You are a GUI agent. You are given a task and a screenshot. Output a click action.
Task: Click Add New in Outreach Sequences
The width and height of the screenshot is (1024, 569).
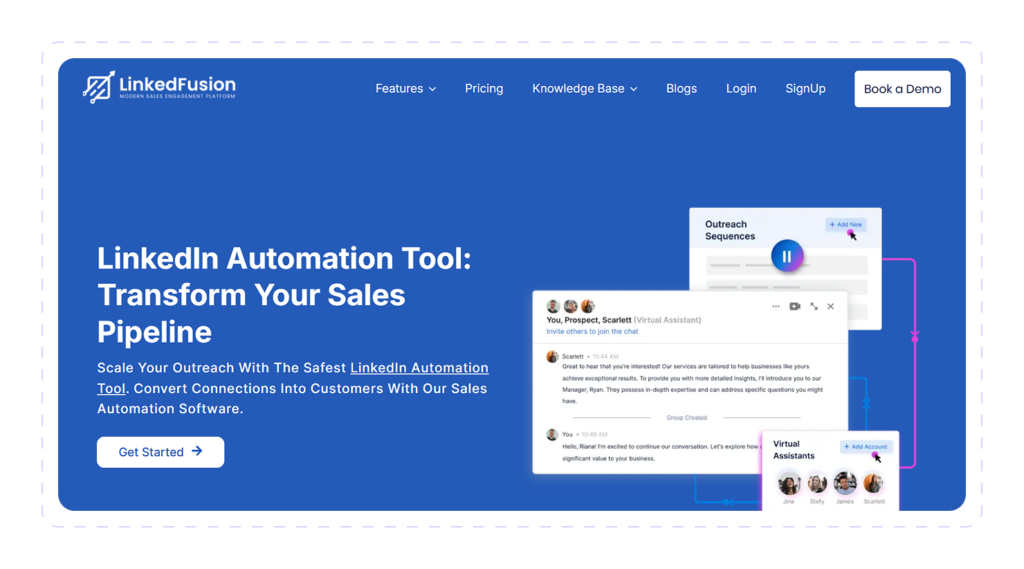pyautogui.click(x=846, y=225)
